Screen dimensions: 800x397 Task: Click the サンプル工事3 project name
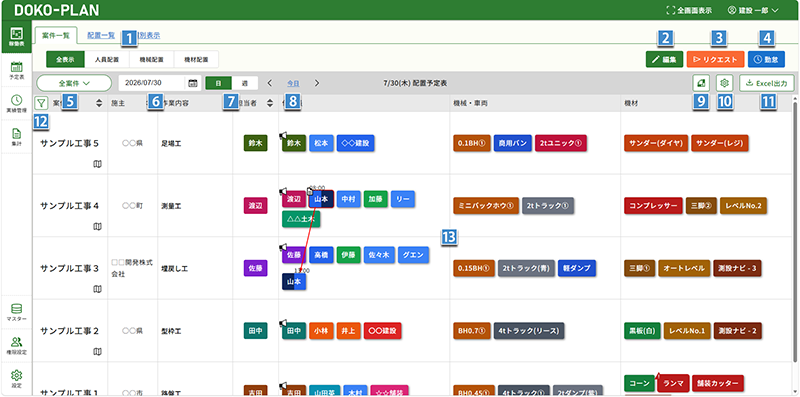(x=69, y=268)
